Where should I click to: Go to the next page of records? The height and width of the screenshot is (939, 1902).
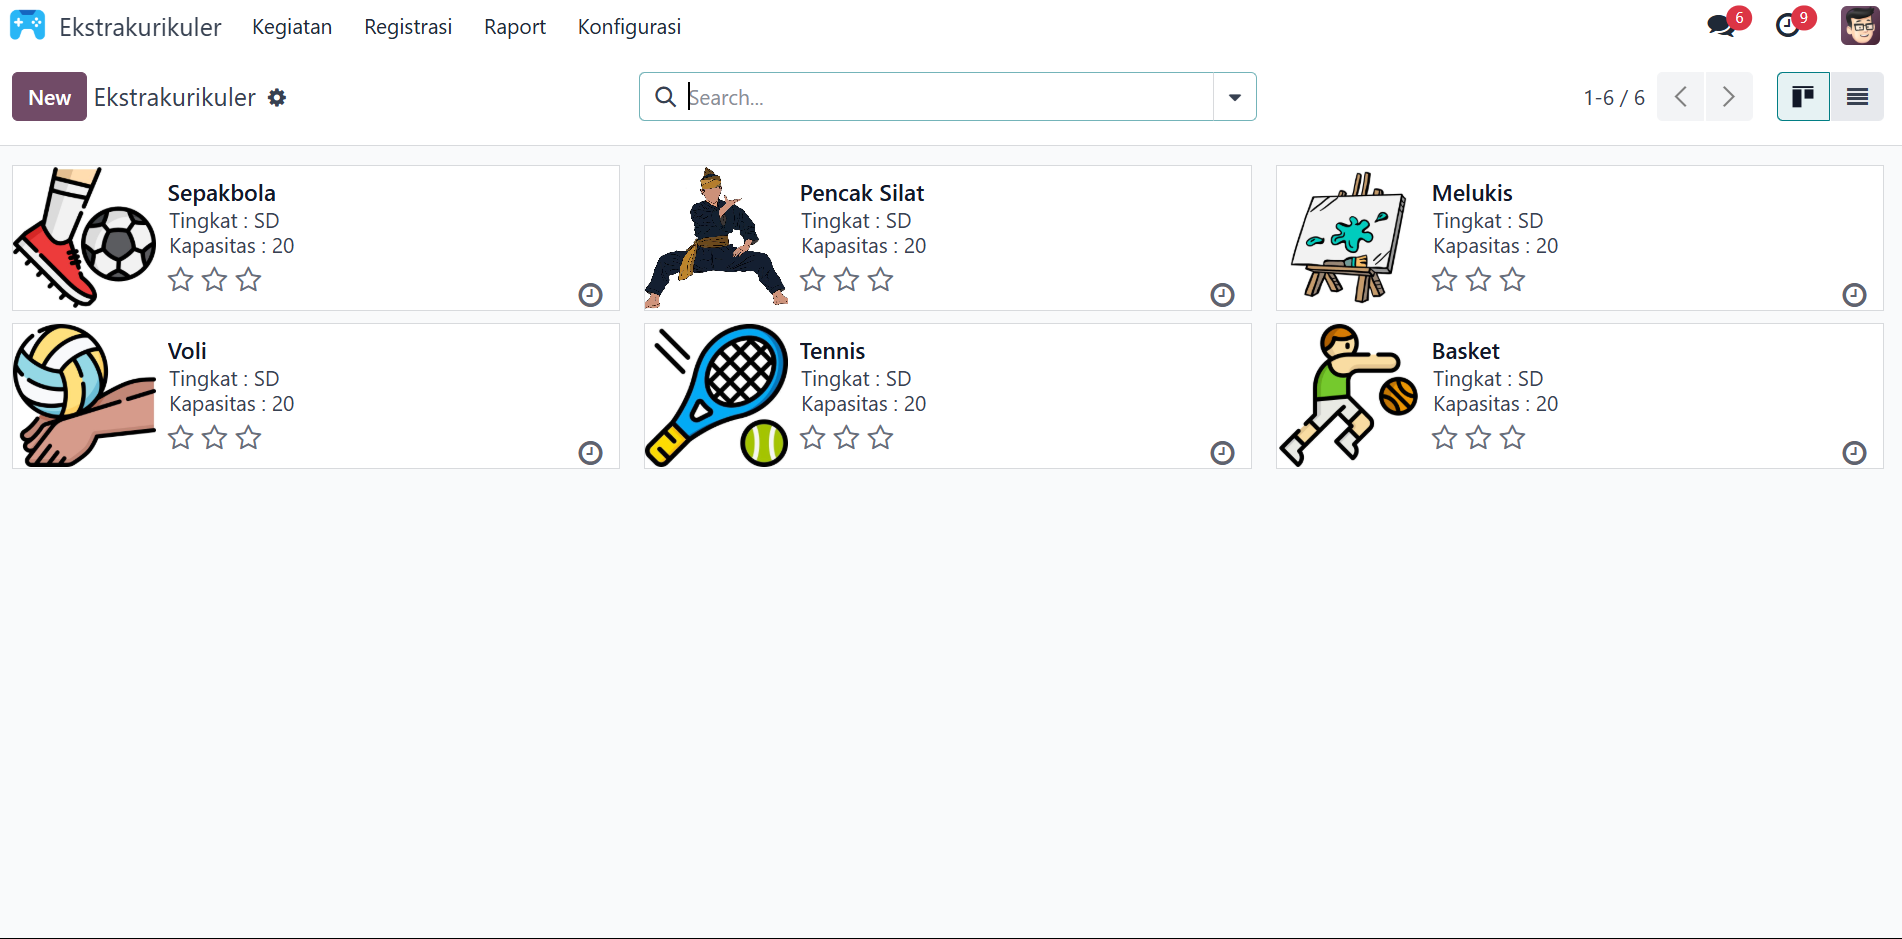pyautogui.click(x=1729, y=97)
